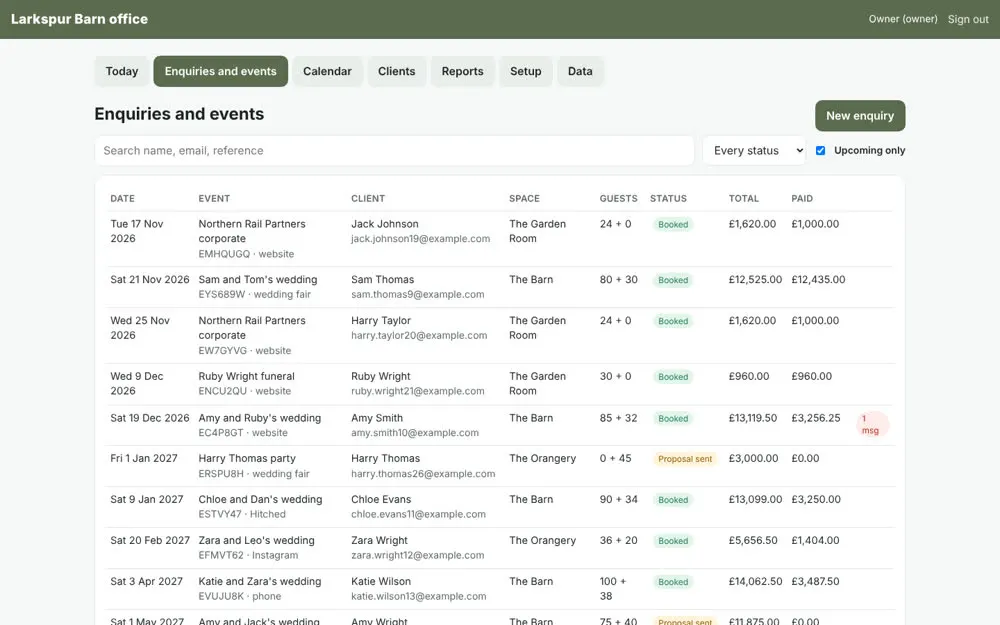Click date Fri 1 Jan 2027

[x=144, y=458]
